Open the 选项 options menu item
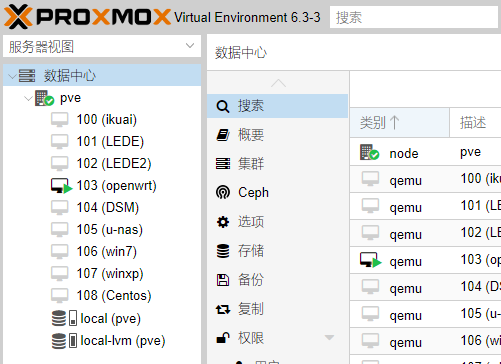501x364 pixels. click(277, 222)
